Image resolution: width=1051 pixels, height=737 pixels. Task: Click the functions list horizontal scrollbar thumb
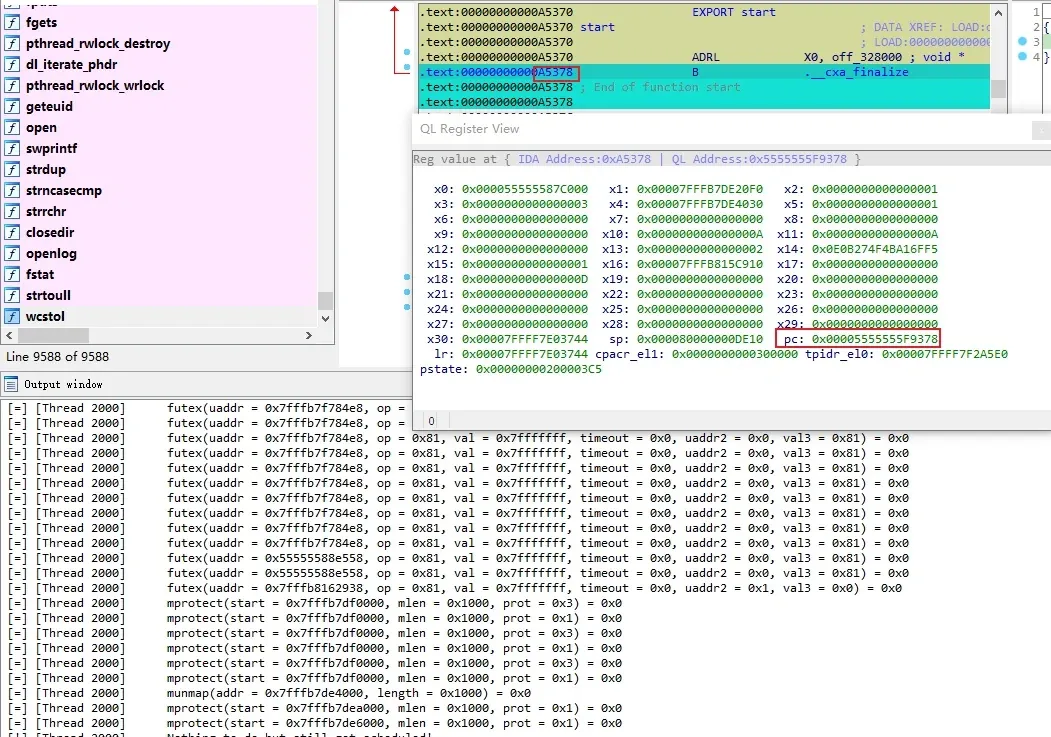click(54, 335)
